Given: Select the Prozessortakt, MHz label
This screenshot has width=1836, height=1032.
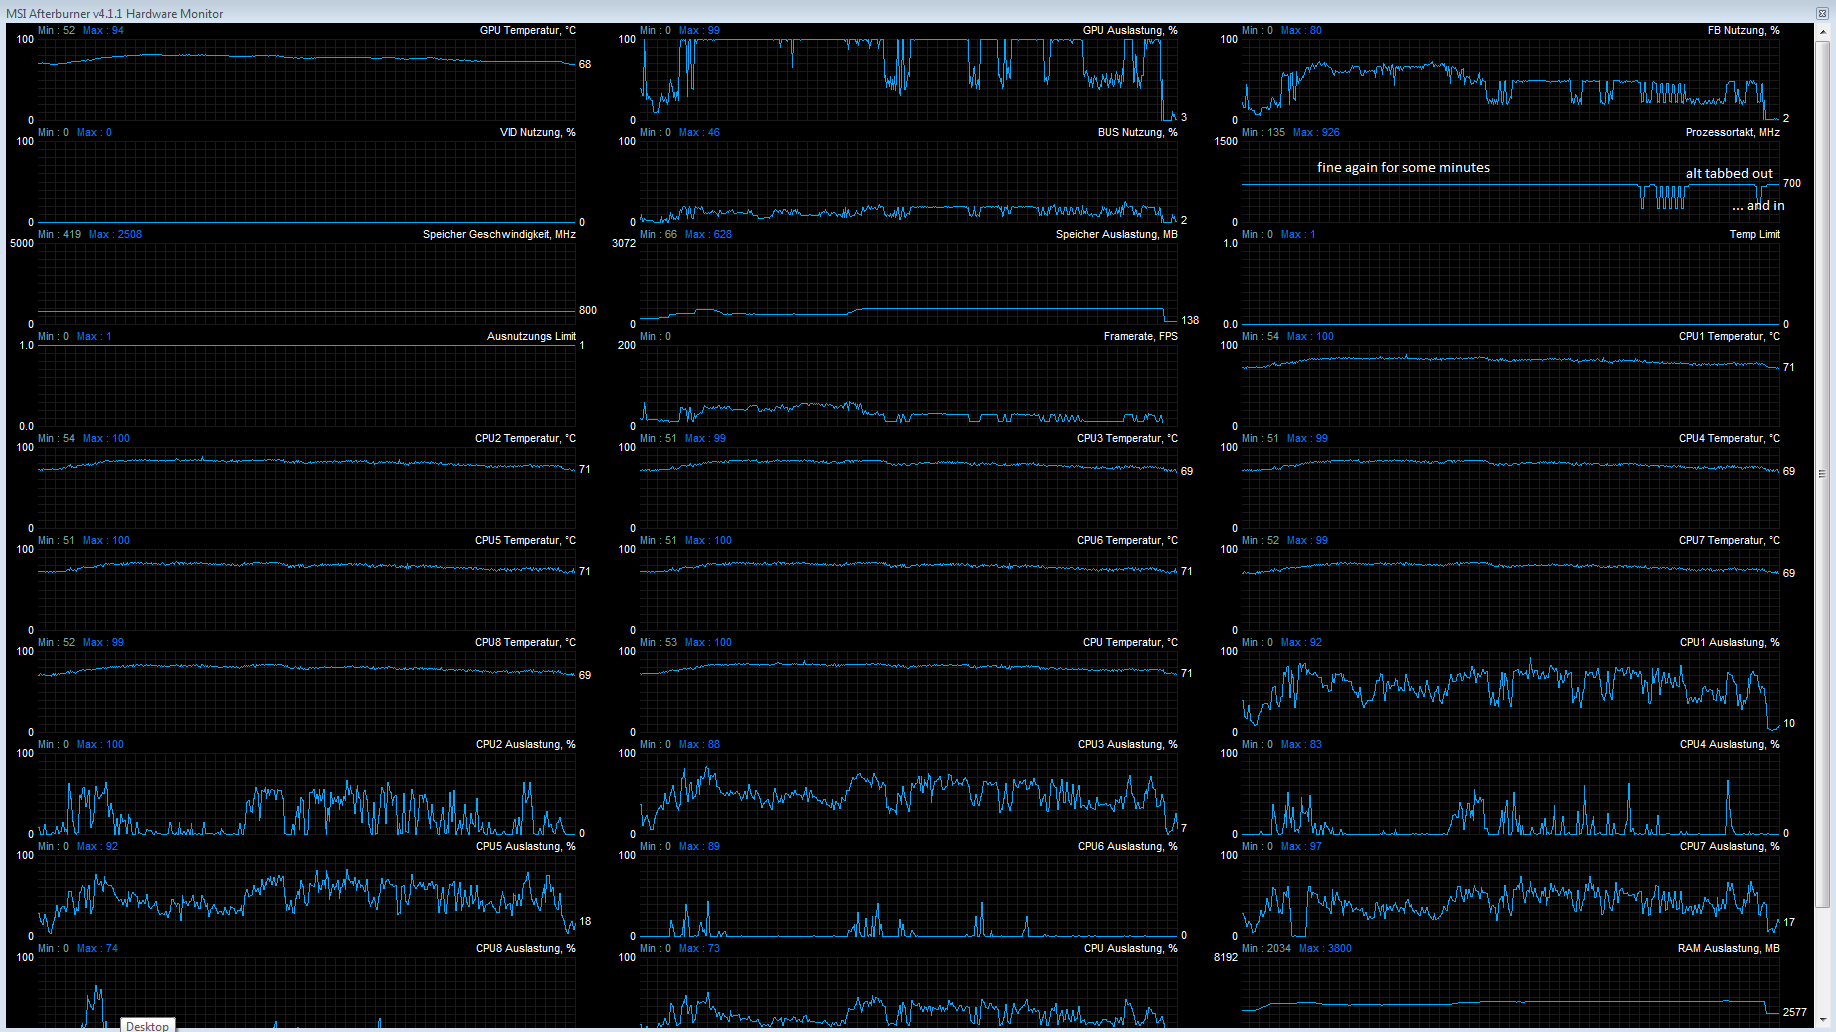Looking at the screenshot, I should [x=1732, y=133].
